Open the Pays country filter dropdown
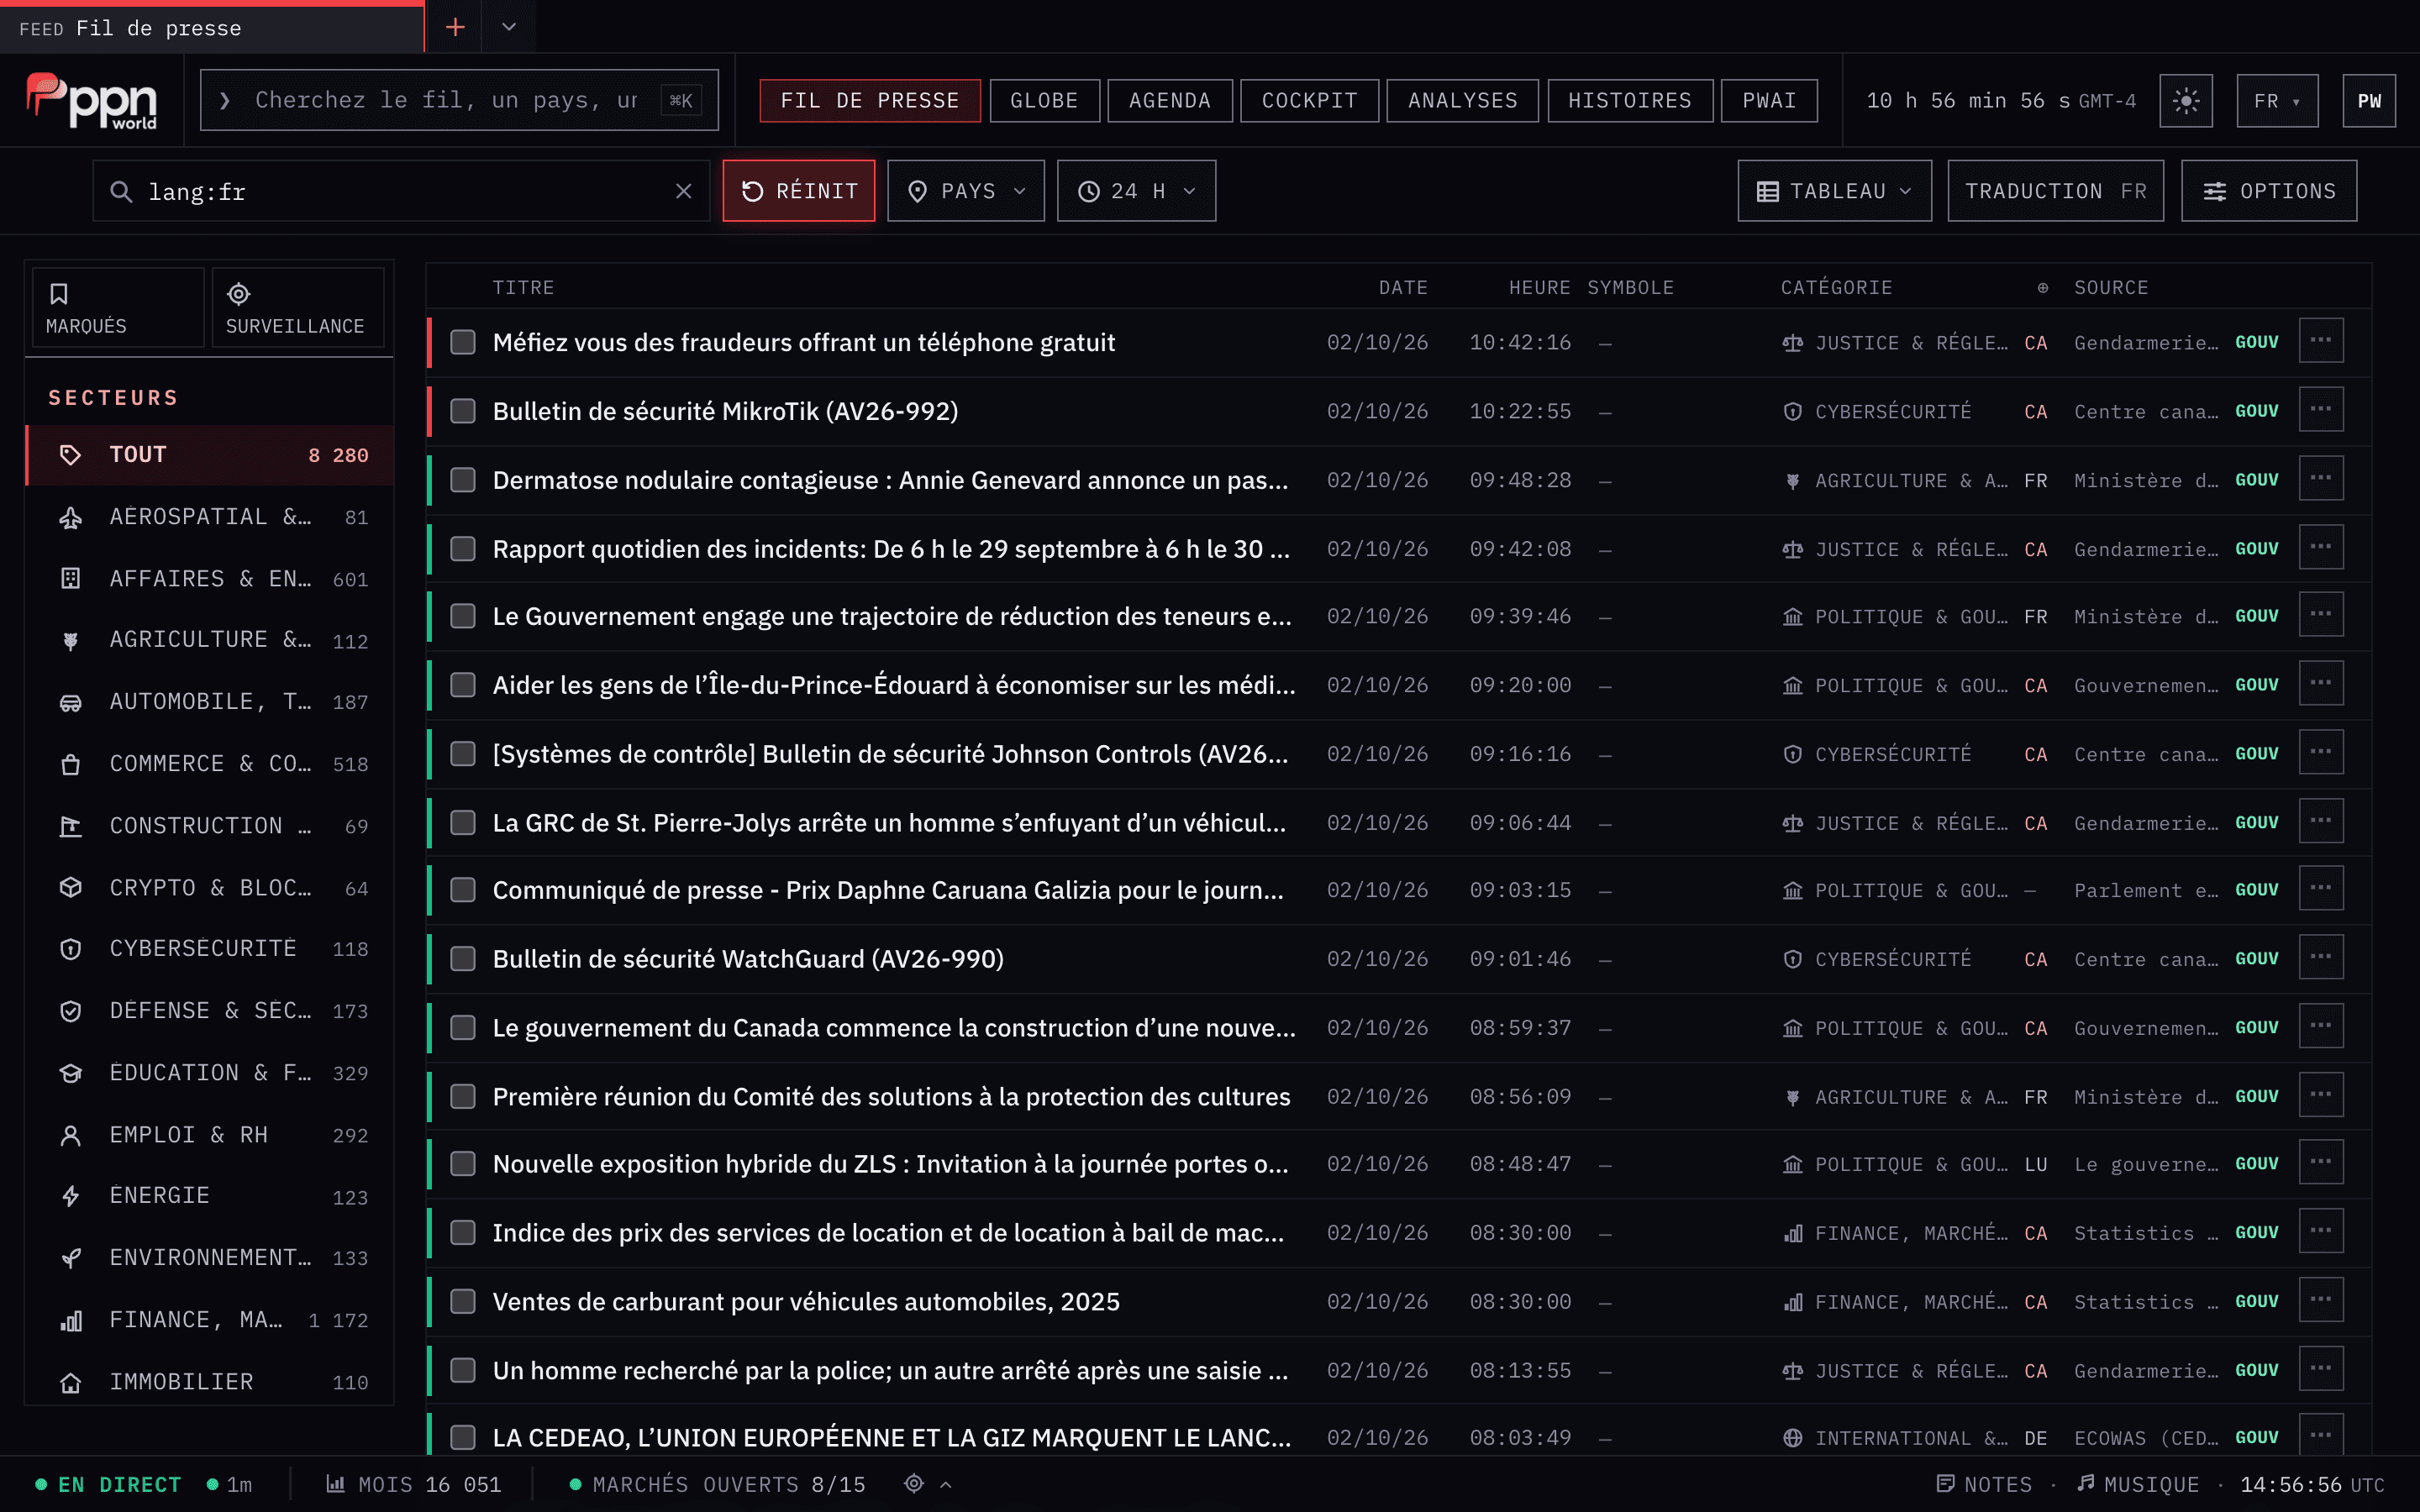 click(x=966, y=191)
